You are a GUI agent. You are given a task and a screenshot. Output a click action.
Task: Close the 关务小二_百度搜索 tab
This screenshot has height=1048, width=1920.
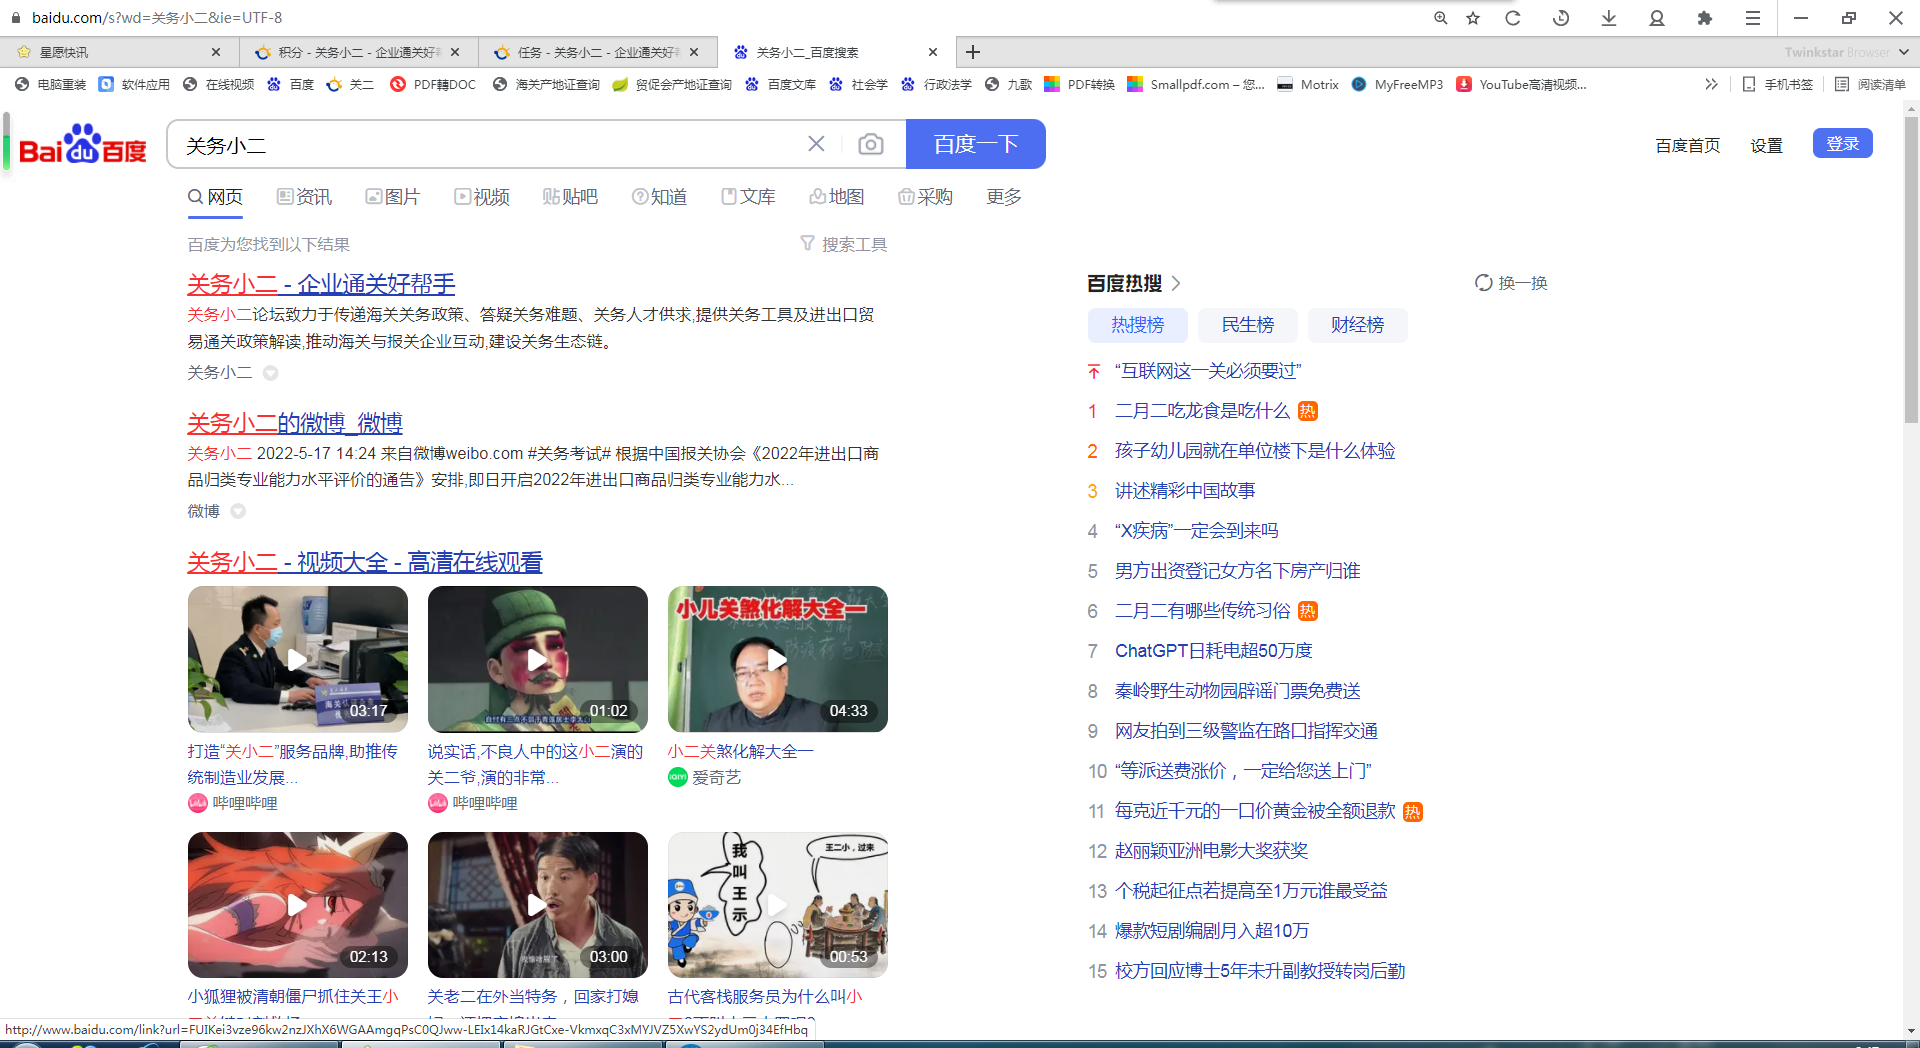pos(933,52)
